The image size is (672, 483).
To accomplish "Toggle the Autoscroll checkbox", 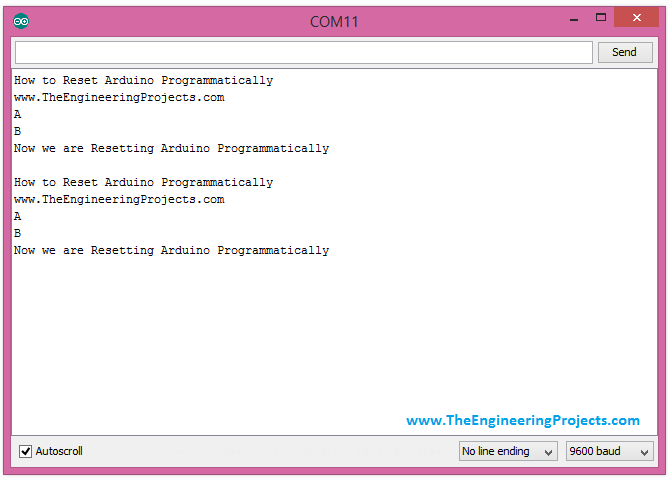I will click(x=25, y=451).
